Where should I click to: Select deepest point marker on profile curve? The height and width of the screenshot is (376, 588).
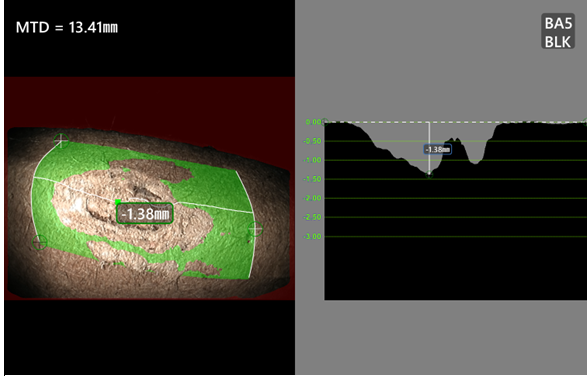coord(429,175)
